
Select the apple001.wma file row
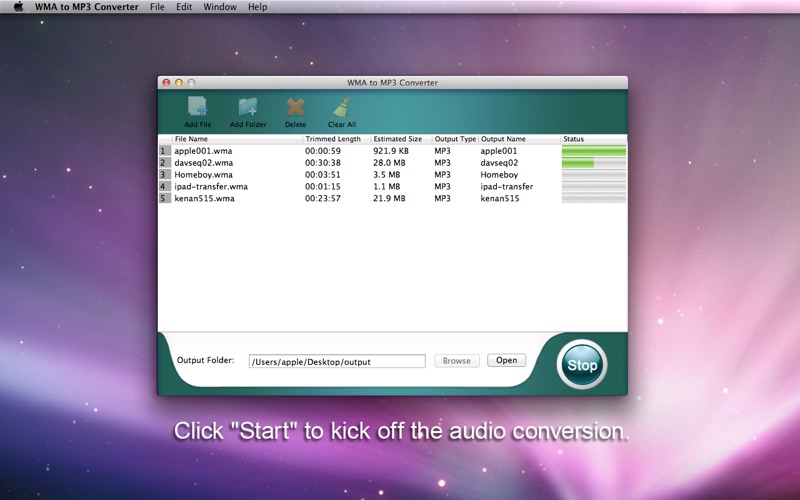coord(392,151)
